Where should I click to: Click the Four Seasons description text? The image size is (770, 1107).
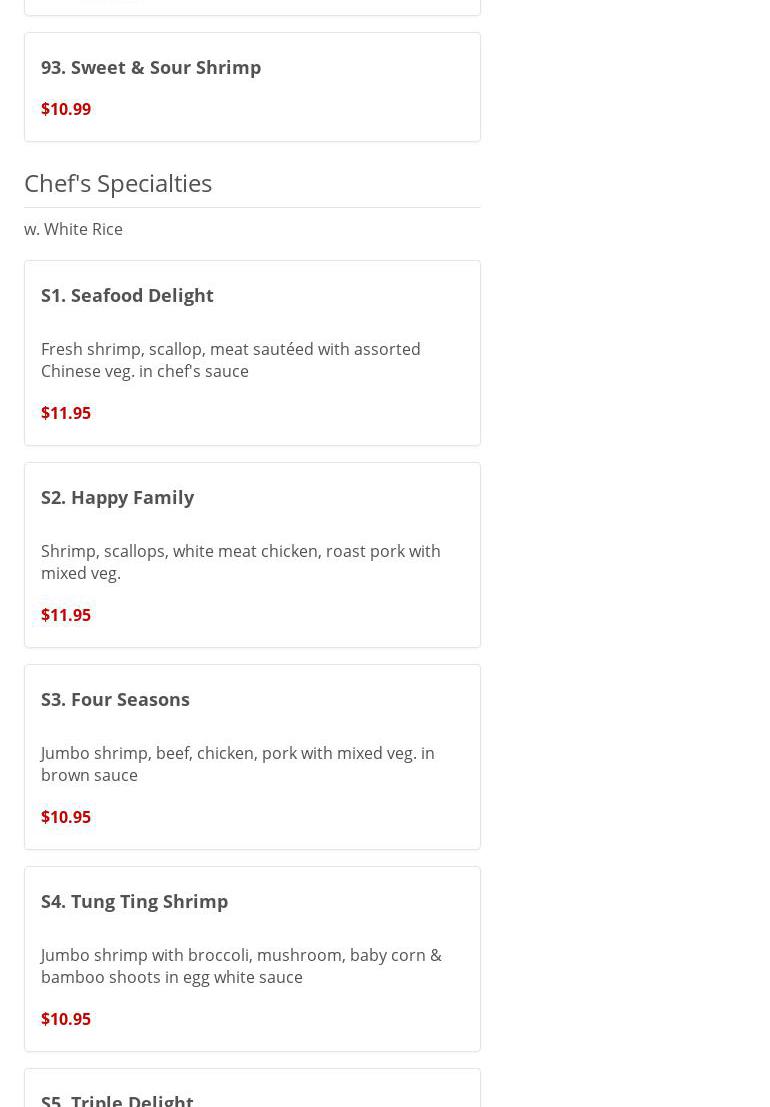point(237,764)
